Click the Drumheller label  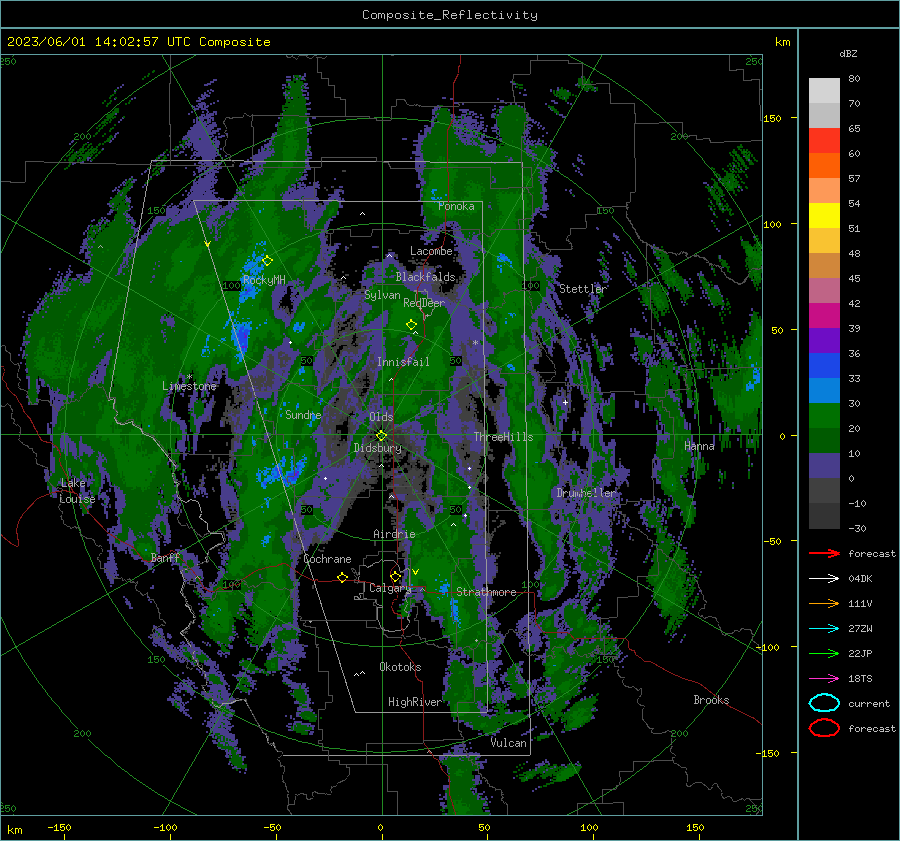click(x=585, y=493)
